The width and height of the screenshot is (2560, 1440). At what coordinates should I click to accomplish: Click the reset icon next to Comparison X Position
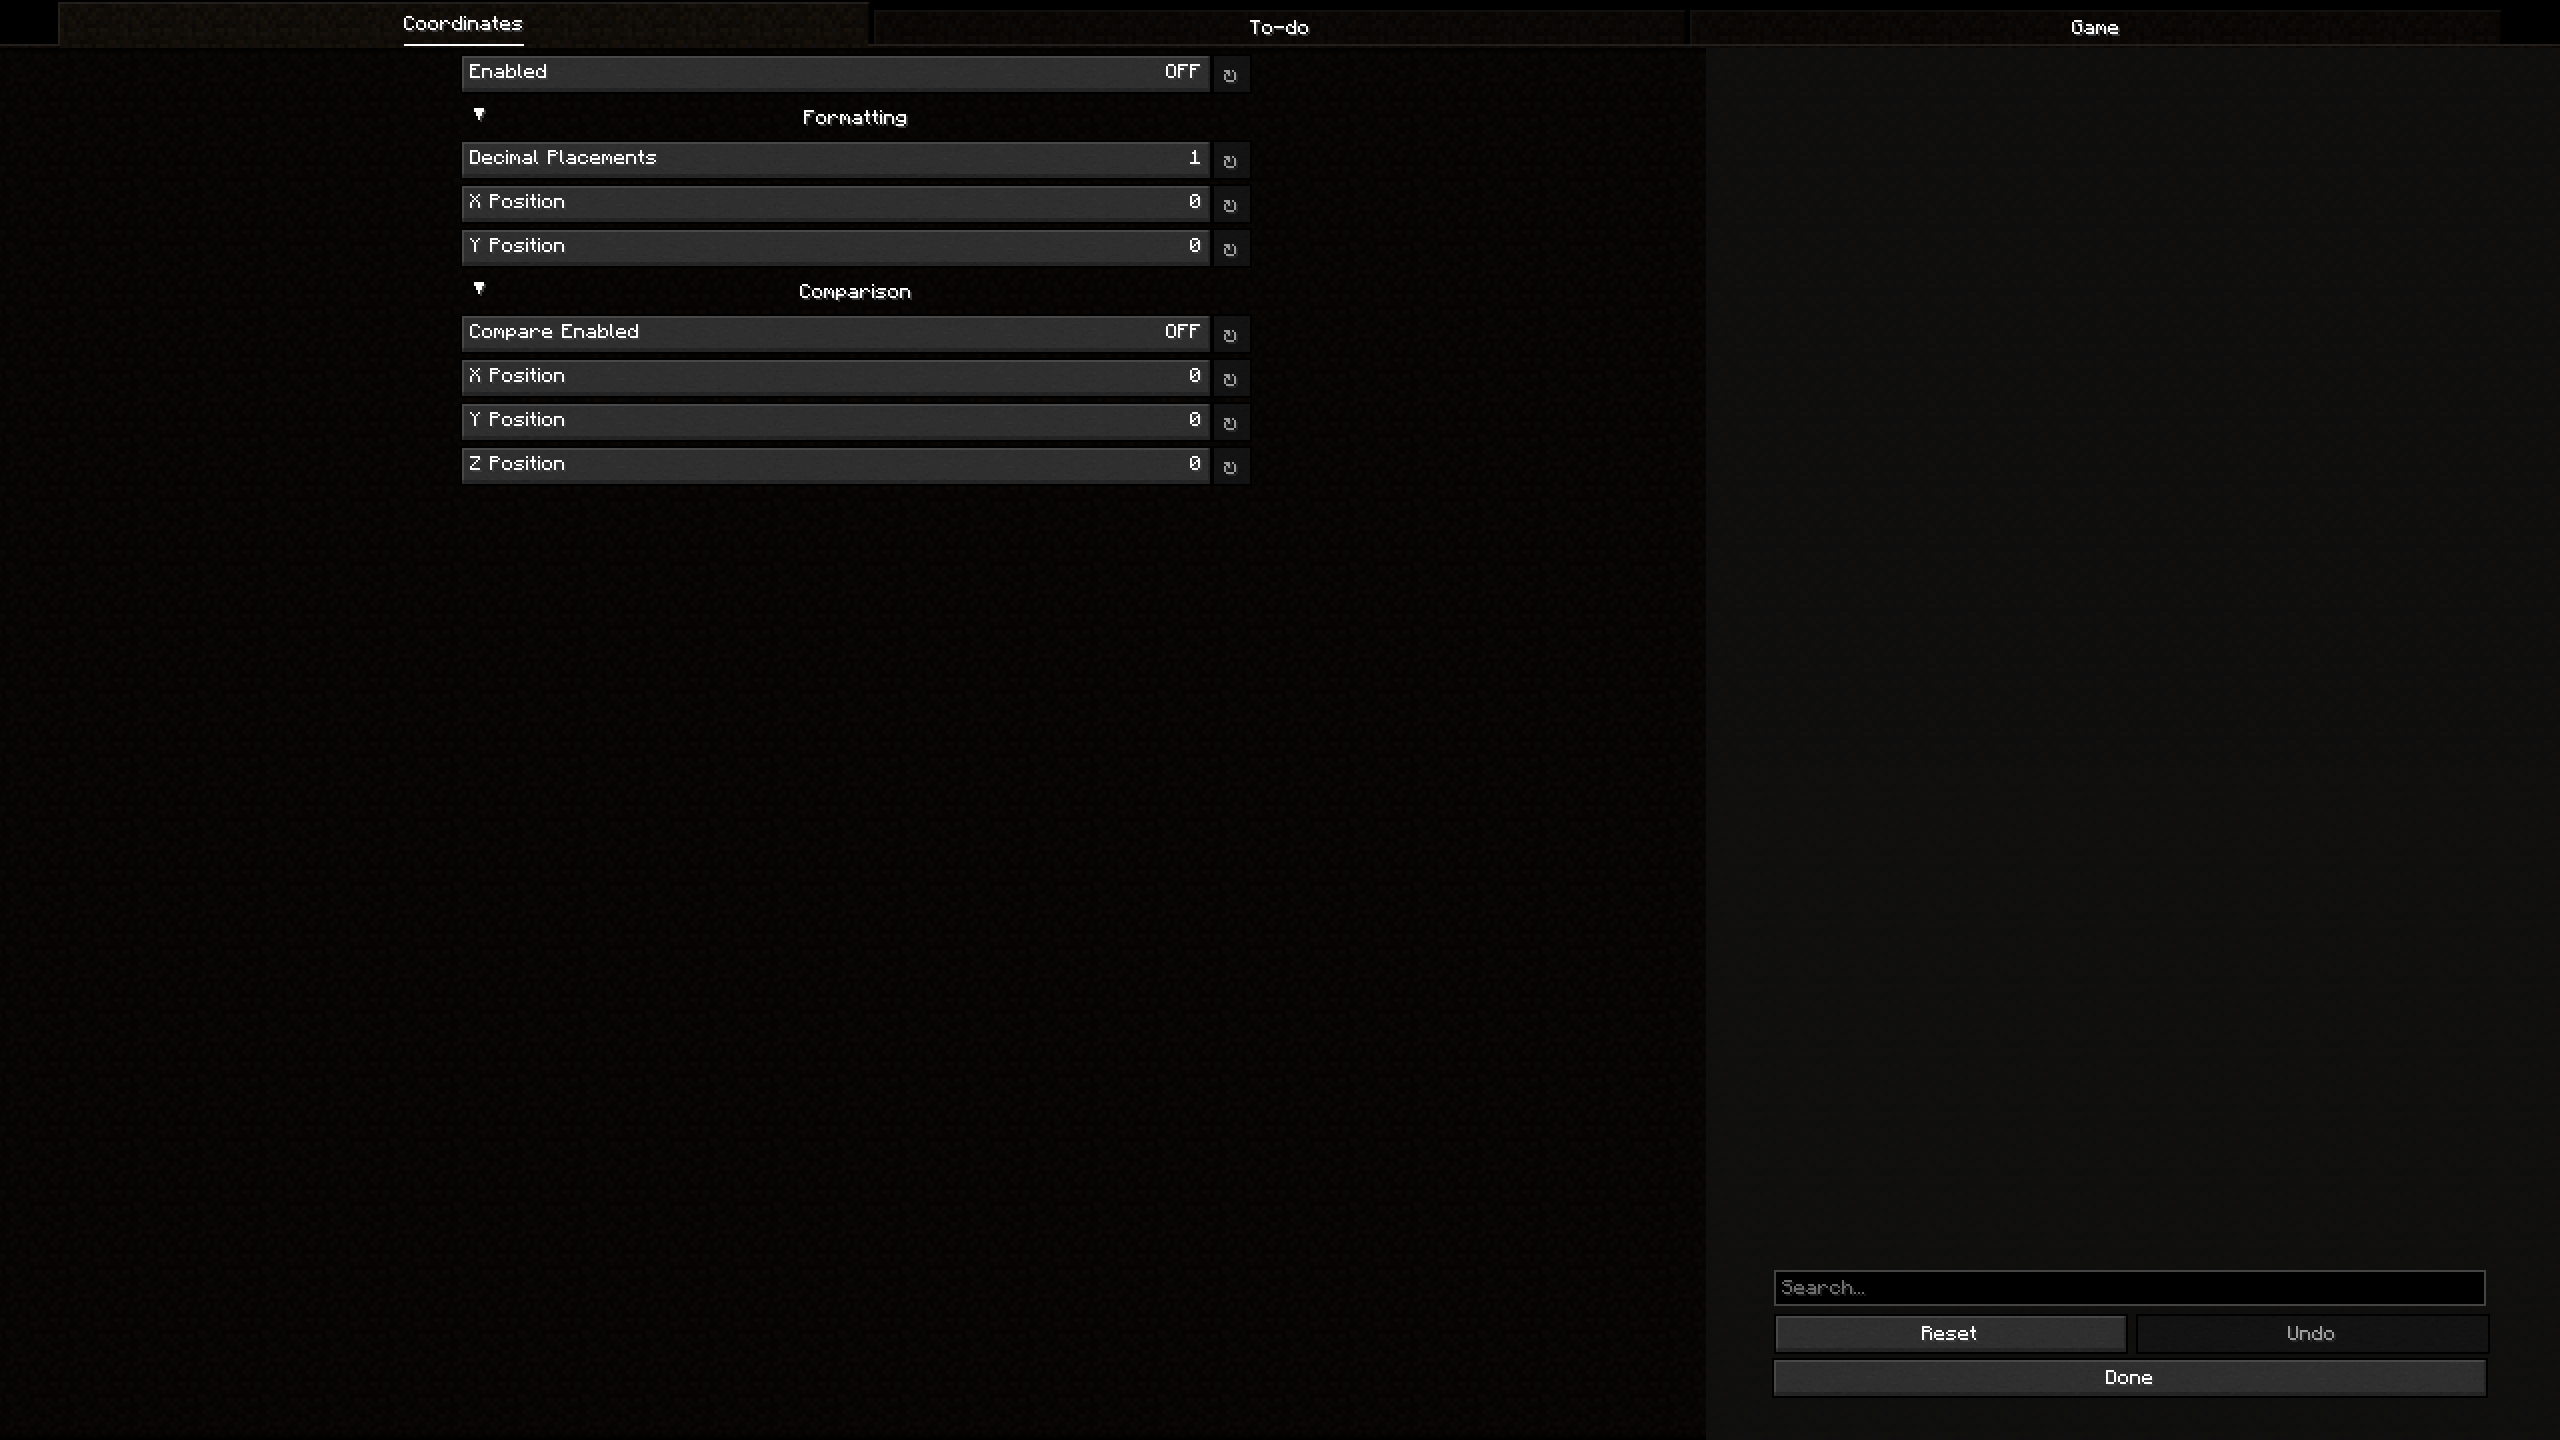pyautogui.click(x=1229, y=376)
